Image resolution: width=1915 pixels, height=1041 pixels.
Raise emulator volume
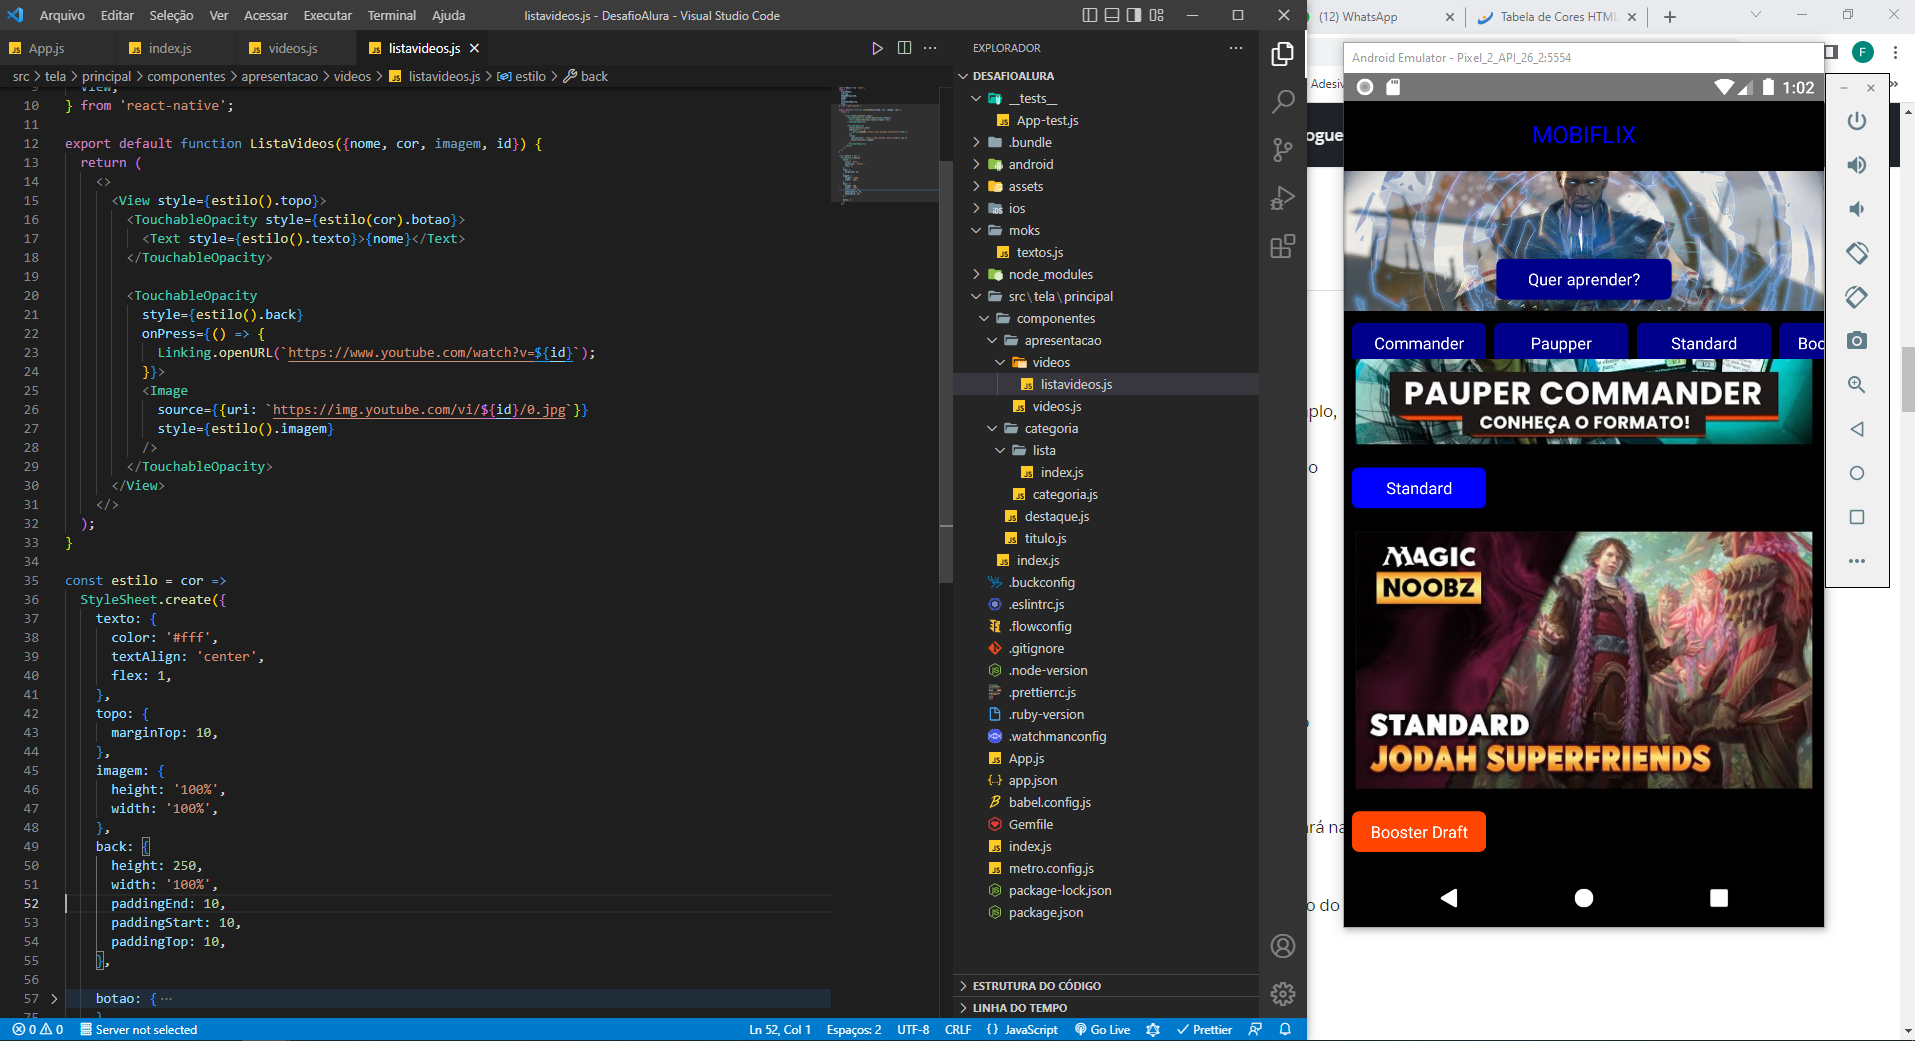pos(1857,165)
